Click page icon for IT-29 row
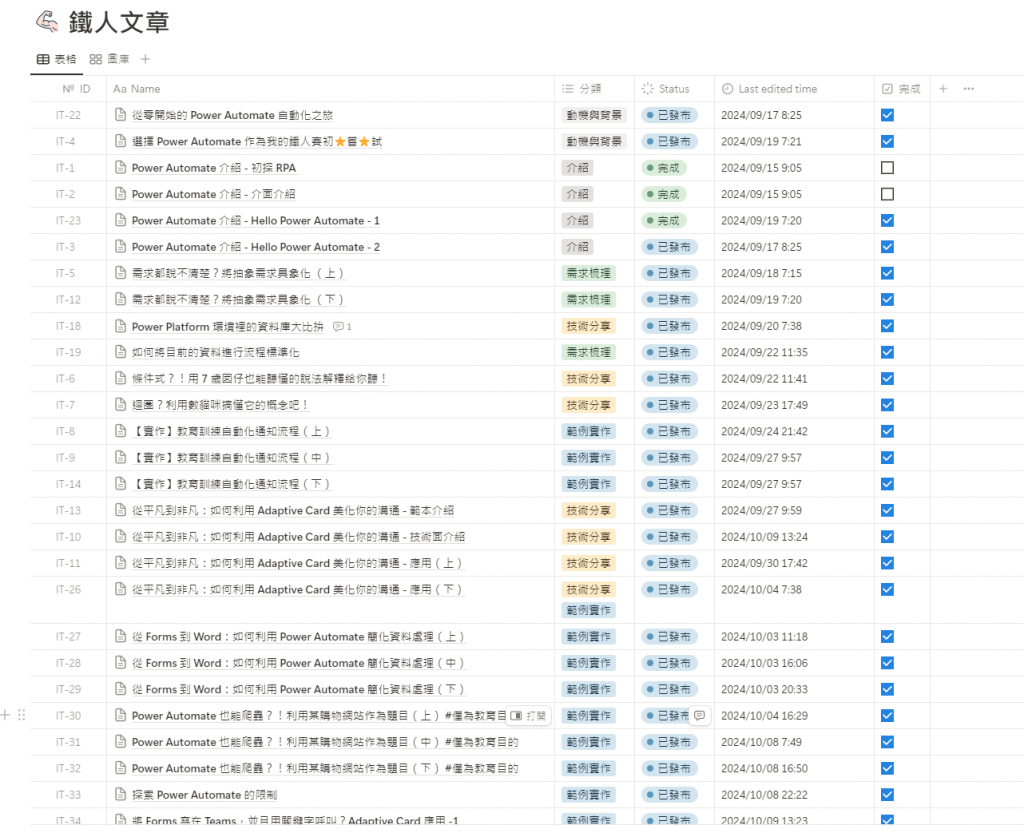Image resolution: width=1024 pixels, height=833 pixels. [120, 689]
